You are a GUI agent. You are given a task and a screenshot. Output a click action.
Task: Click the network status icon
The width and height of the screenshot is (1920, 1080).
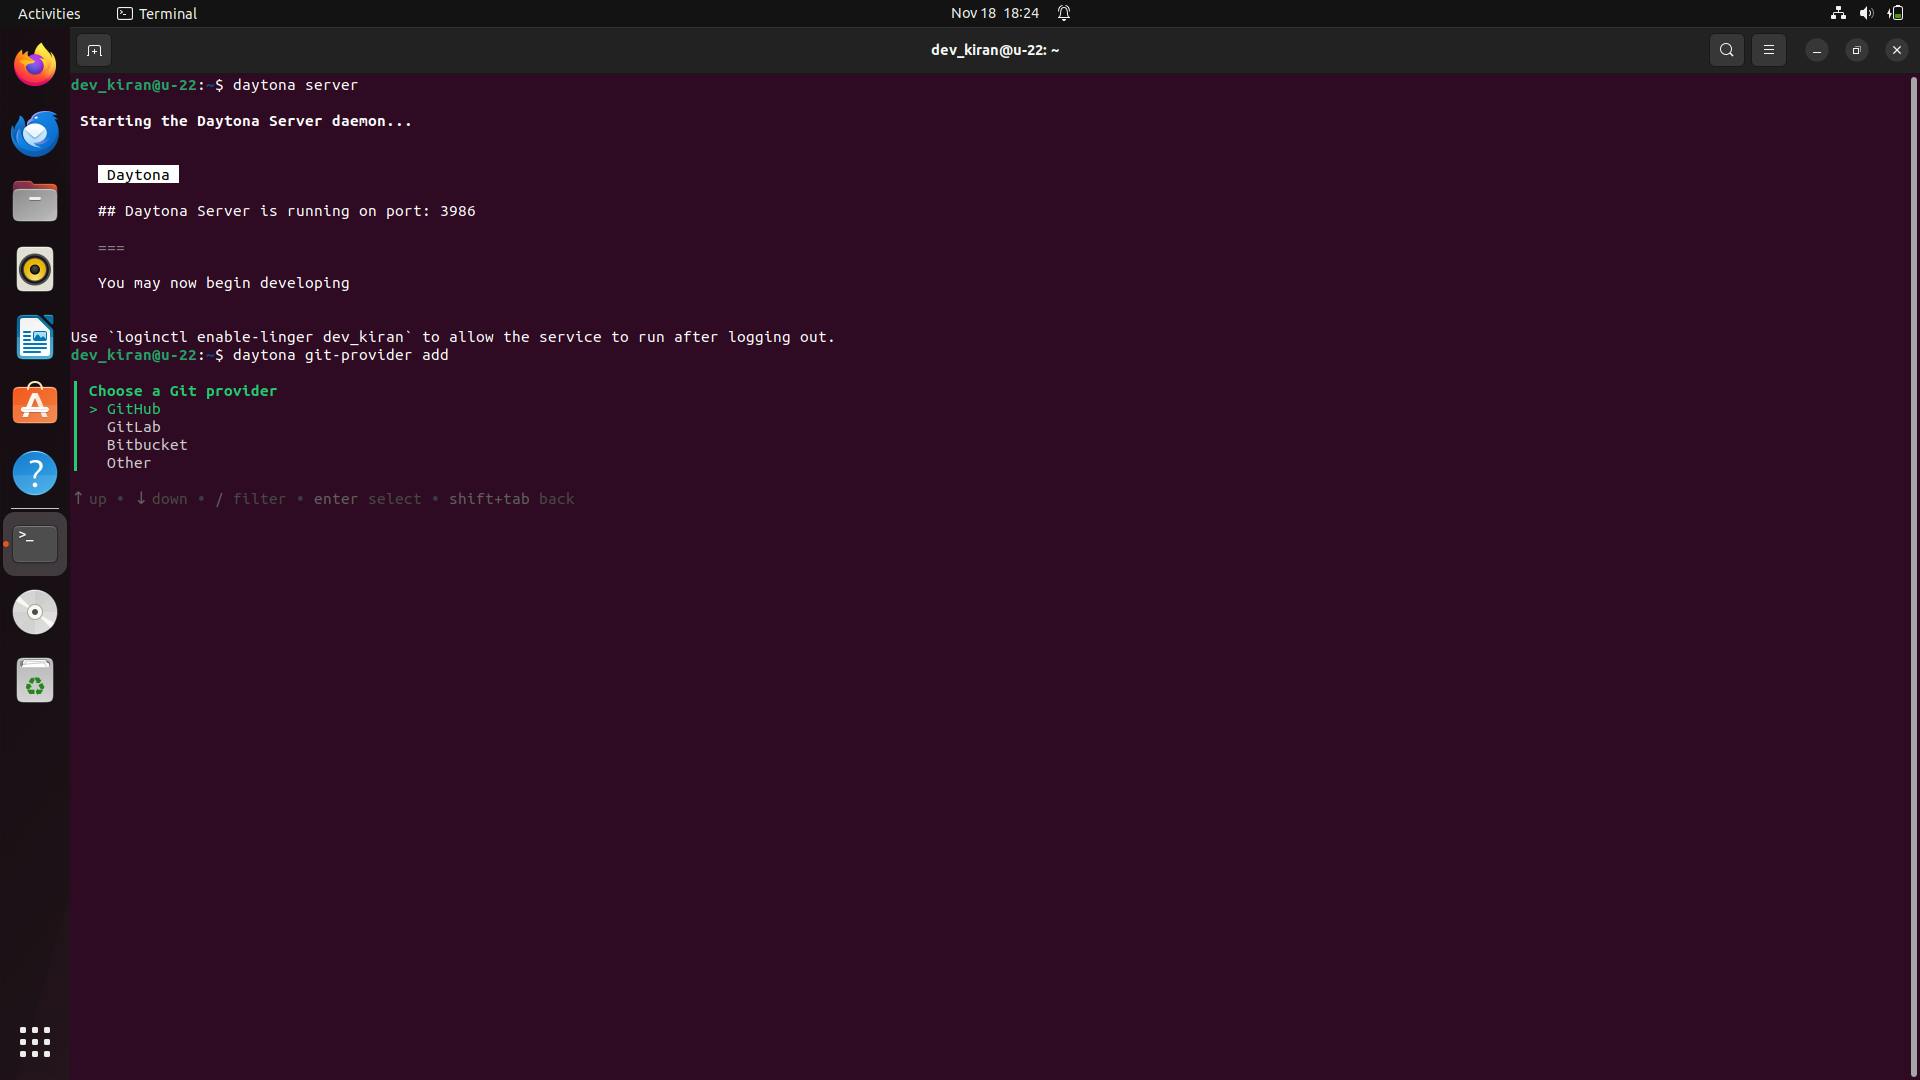point(1837,13)
